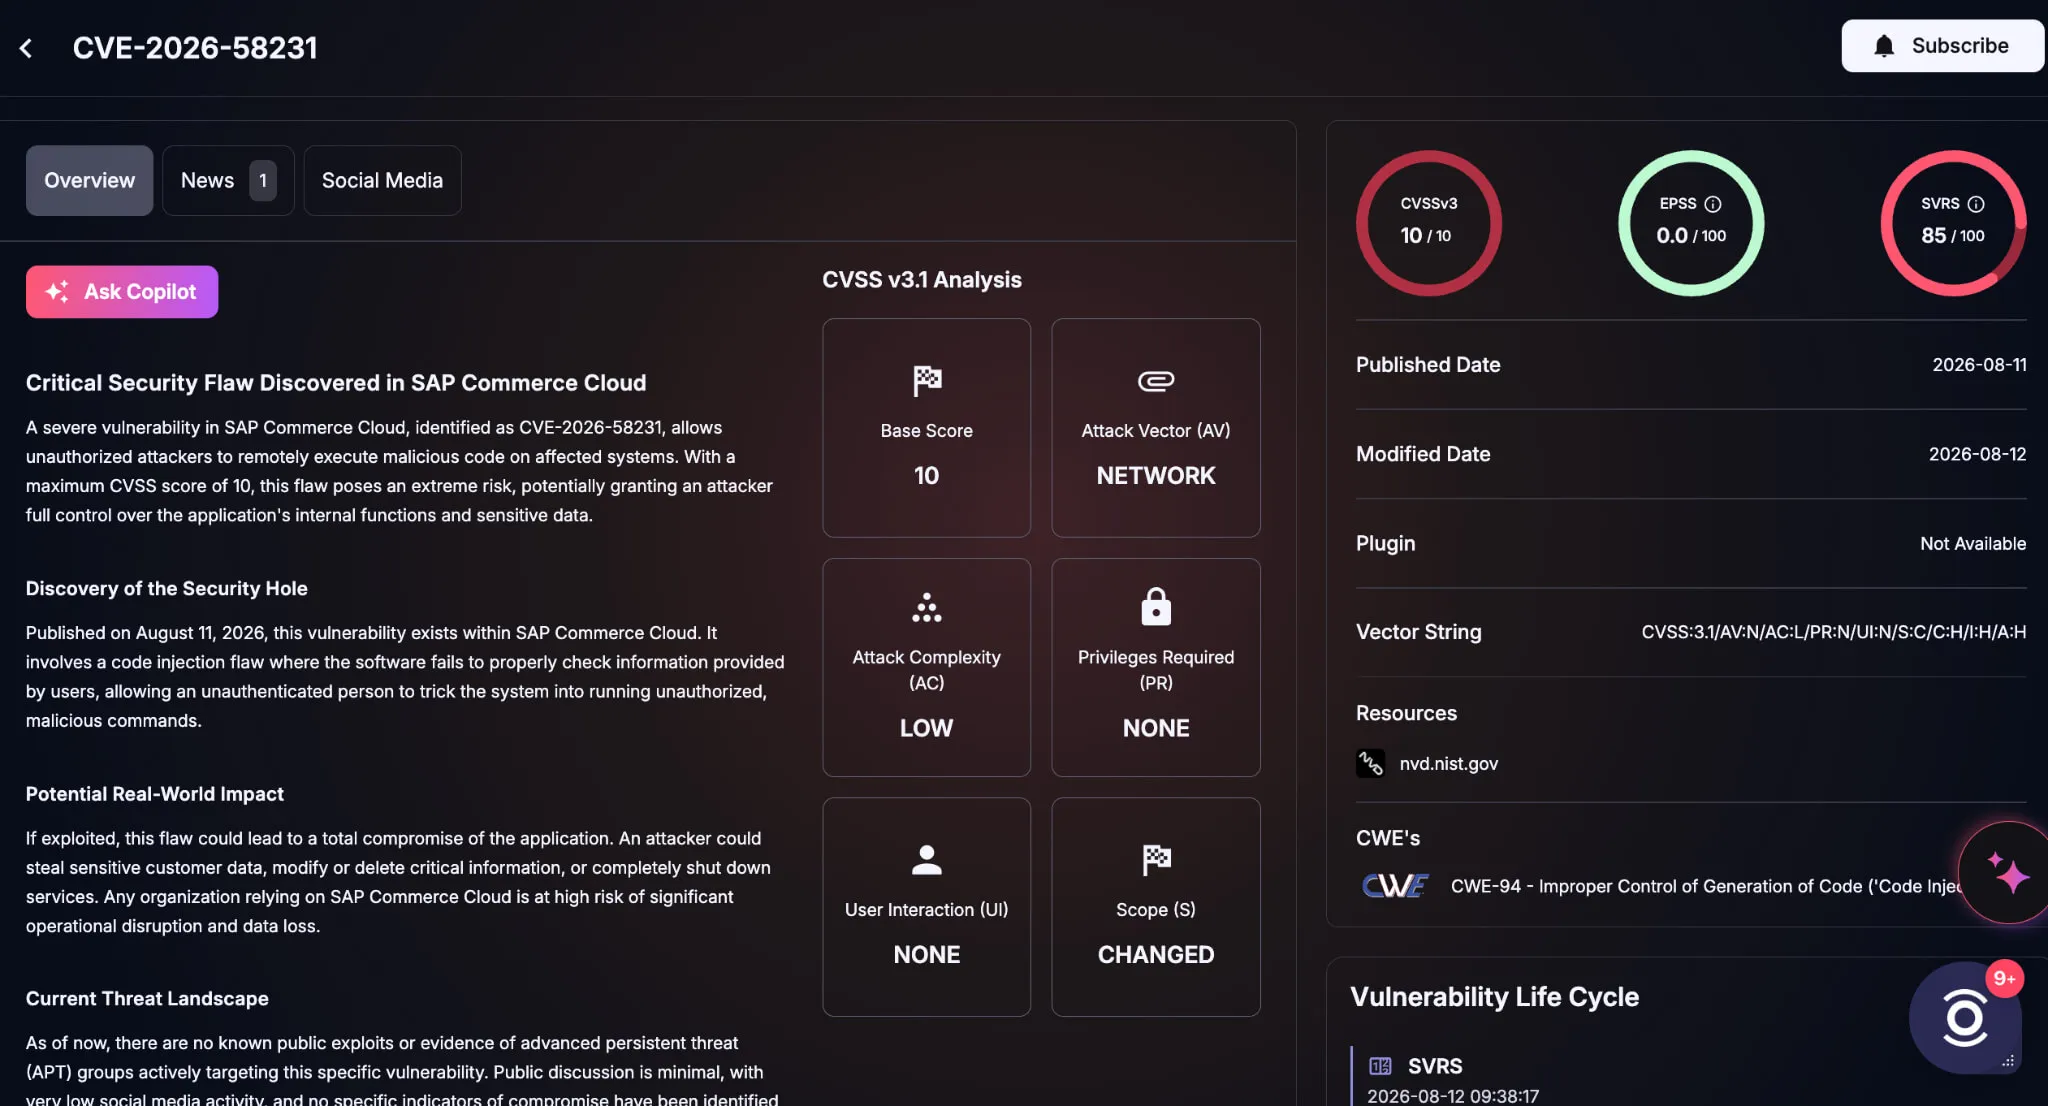Click the Current Threat Landscape heading

coord(147,999)
